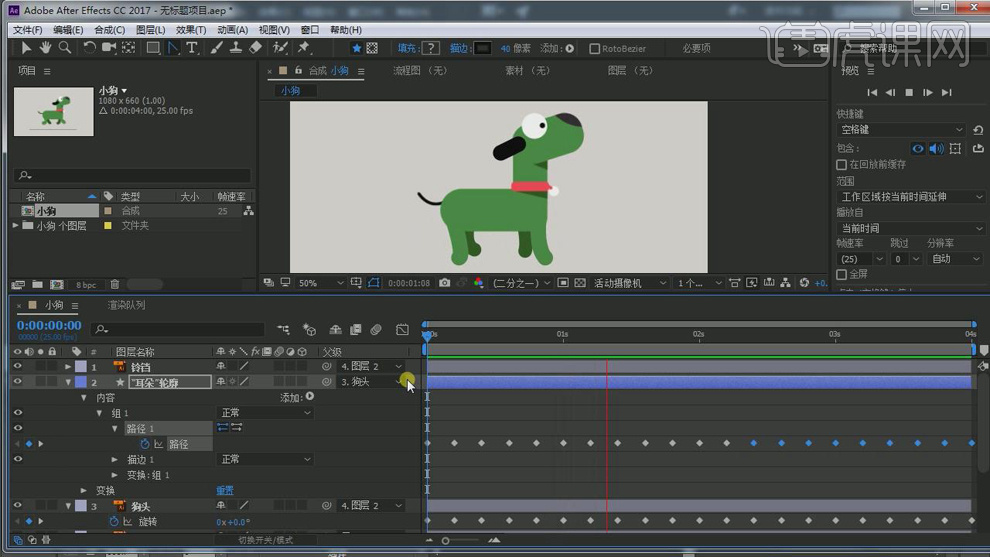Open the 效果 menu
Image resolution: width=990 pixels, height=557 pixels.
(x=190, y=31)
